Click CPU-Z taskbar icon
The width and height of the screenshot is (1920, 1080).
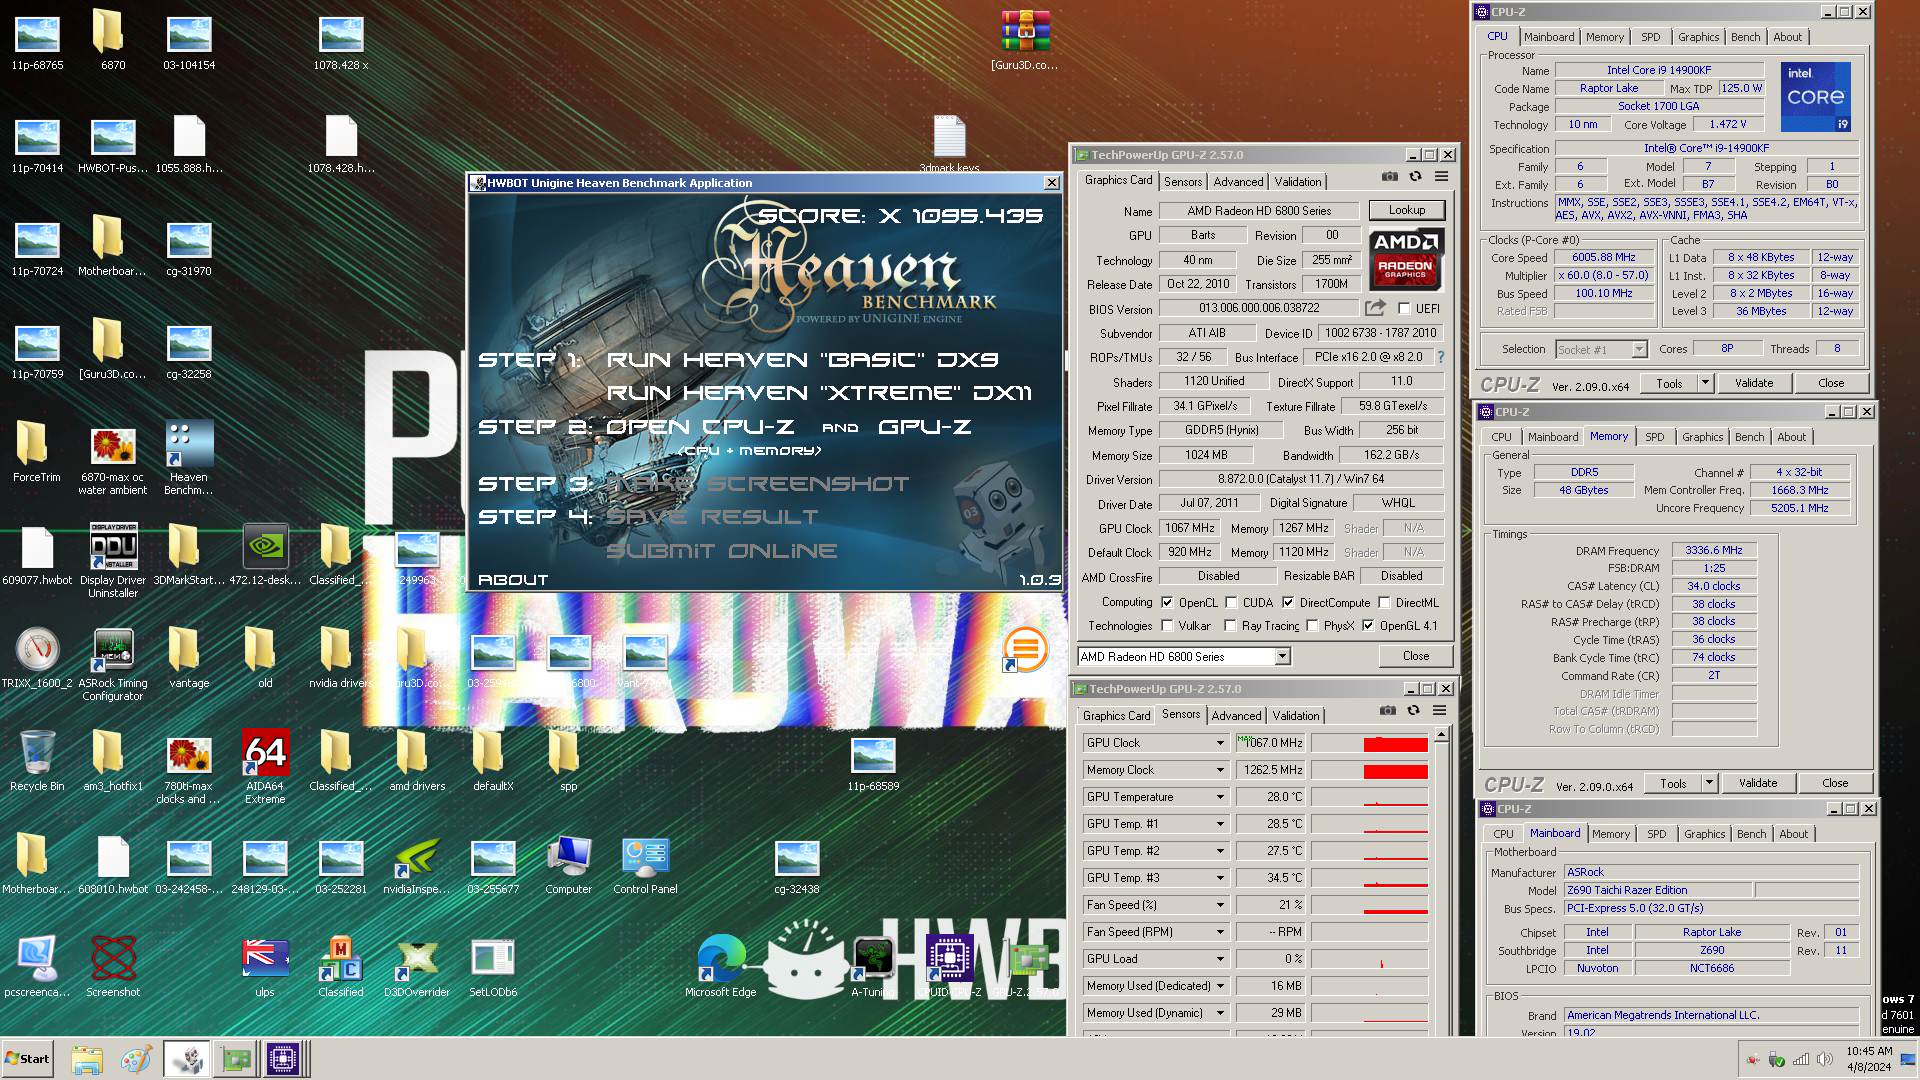[x=283, y=1059]
